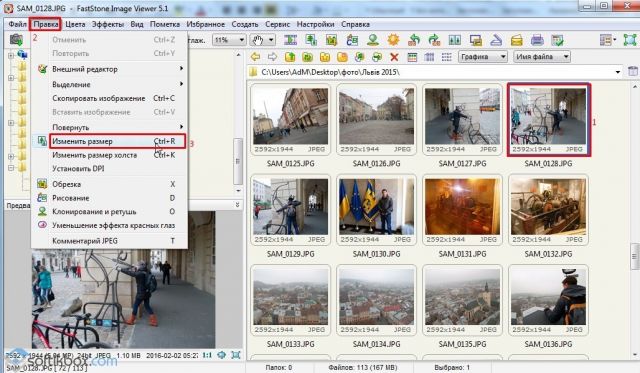Expand the folder path address dropdown arrow
Viewport: 640px width, 373px height.
point(618,72)
